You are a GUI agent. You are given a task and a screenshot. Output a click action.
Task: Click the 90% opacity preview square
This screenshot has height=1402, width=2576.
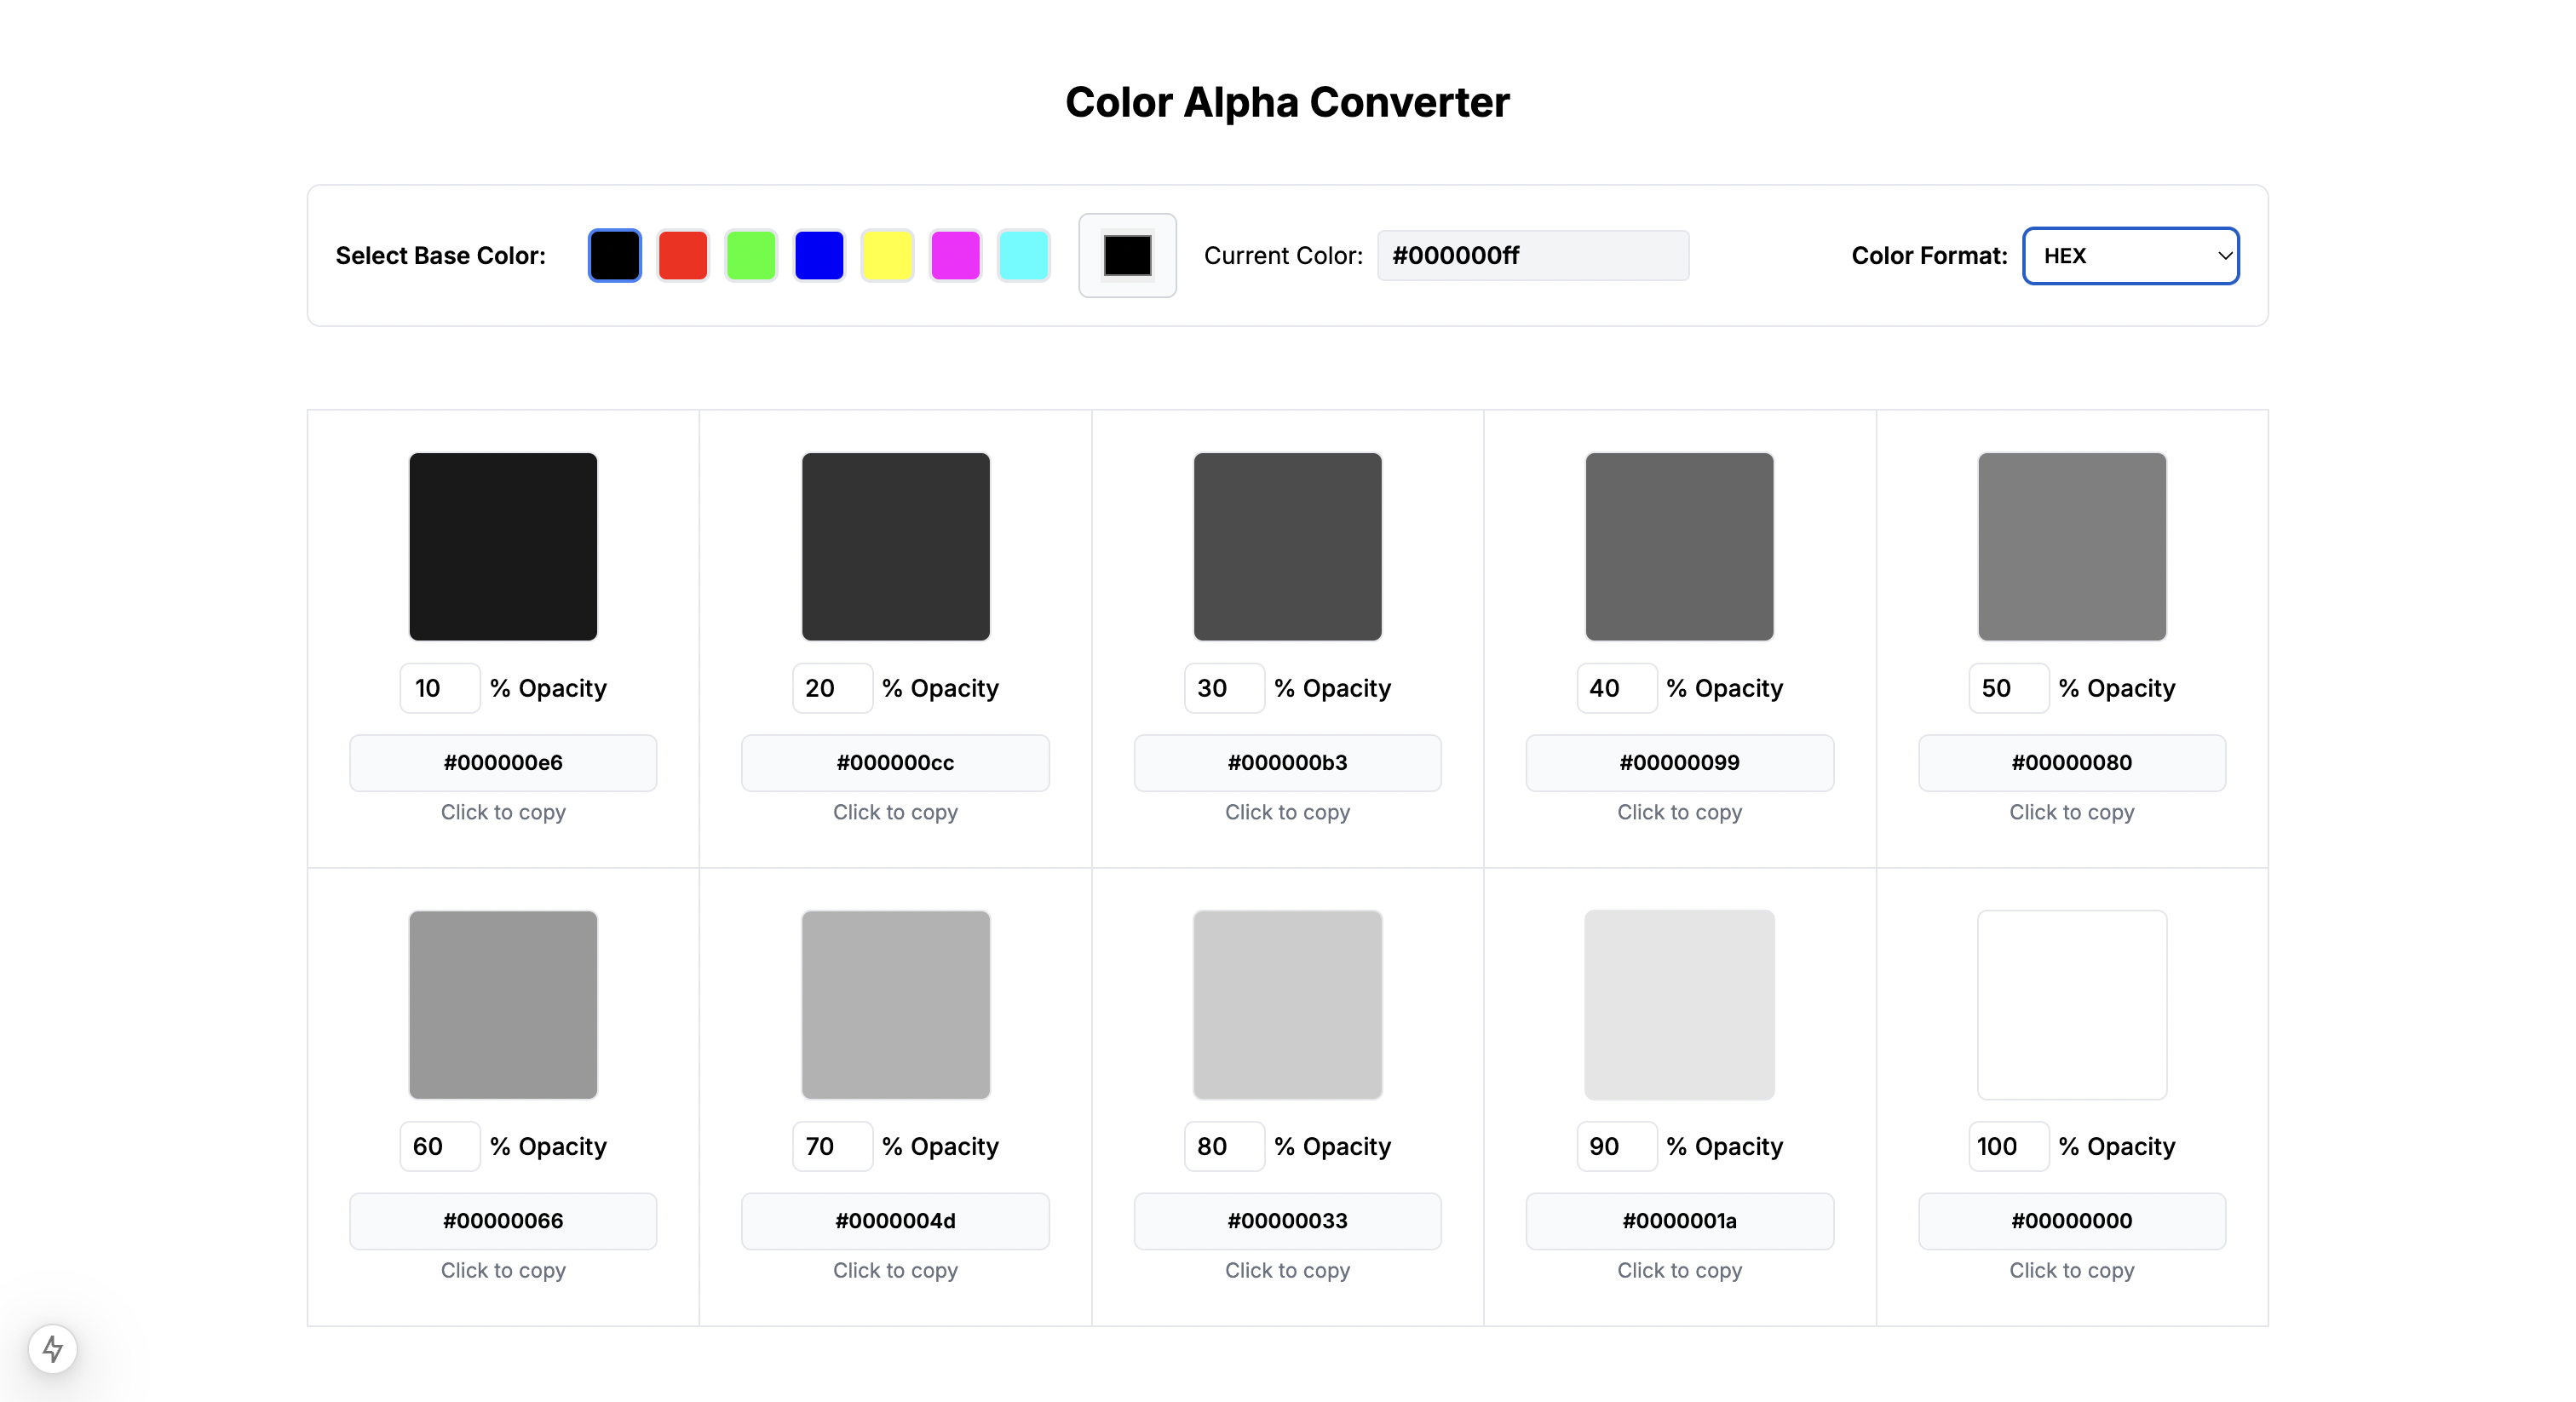[x=1680, y=1005]
